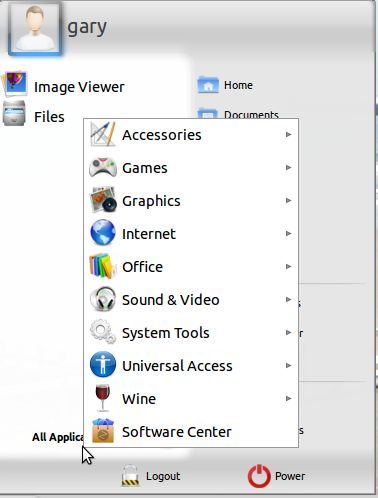Open the Home folder link
This screenshot has height=498, width=378.
coord(225,85)
